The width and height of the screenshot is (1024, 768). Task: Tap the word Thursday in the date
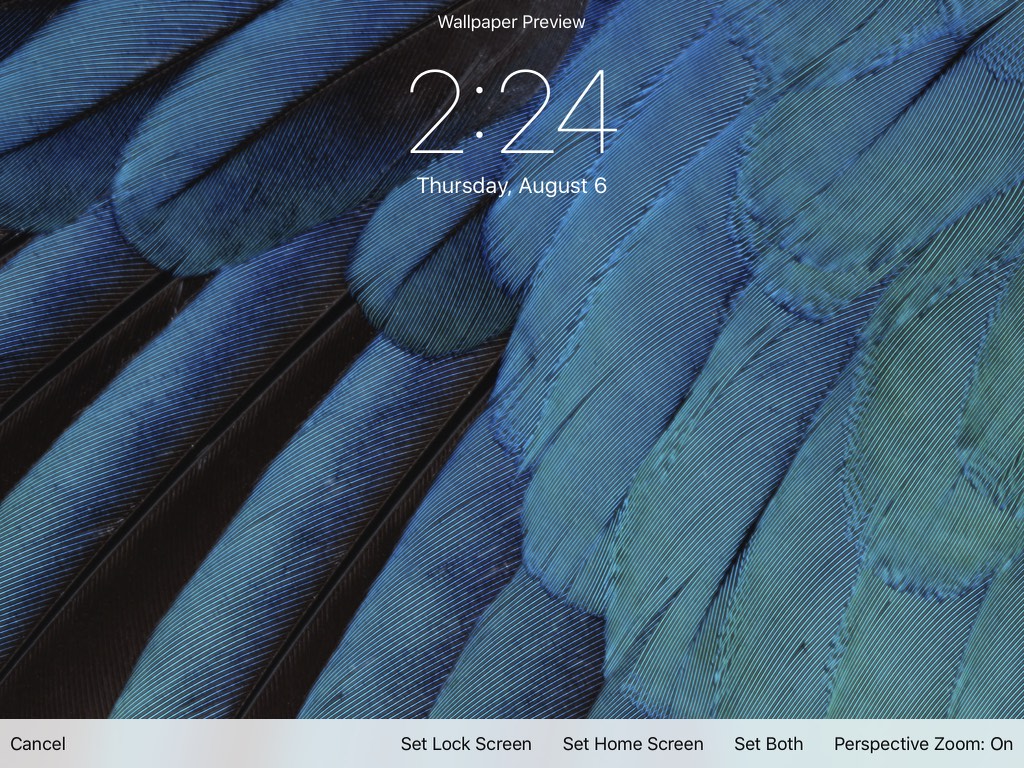click(x=459, y=186)
